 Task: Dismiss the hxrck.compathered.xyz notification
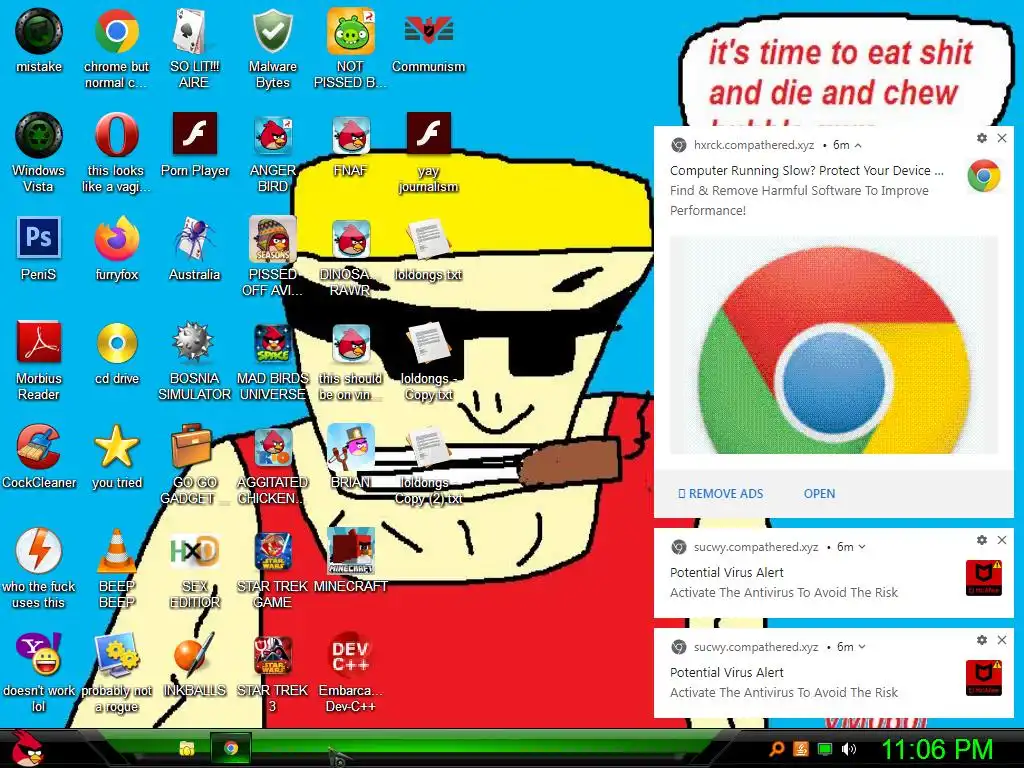click(x=1002, y=138)
